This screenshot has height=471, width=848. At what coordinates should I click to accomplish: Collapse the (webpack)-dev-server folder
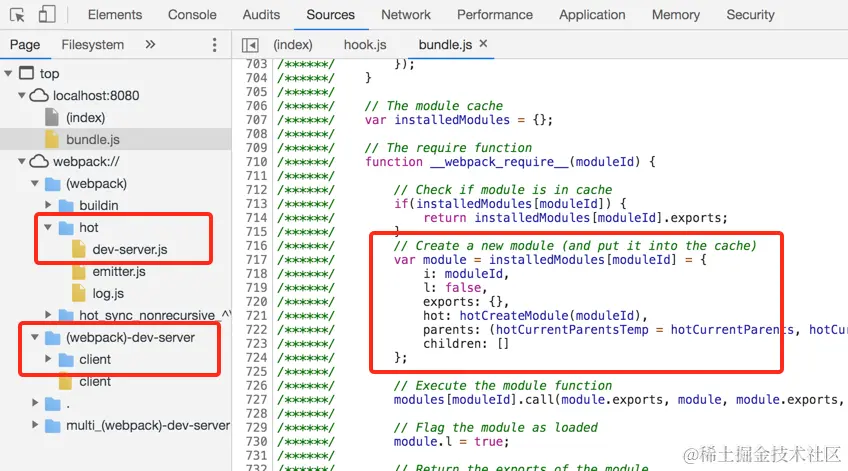35,337
